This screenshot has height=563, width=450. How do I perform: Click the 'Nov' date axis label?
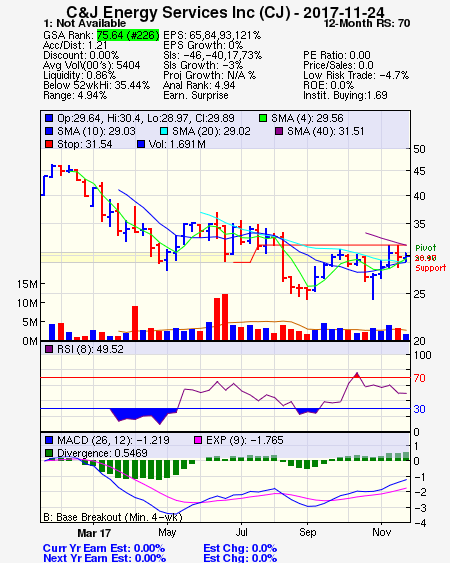(x=381, y=532)
